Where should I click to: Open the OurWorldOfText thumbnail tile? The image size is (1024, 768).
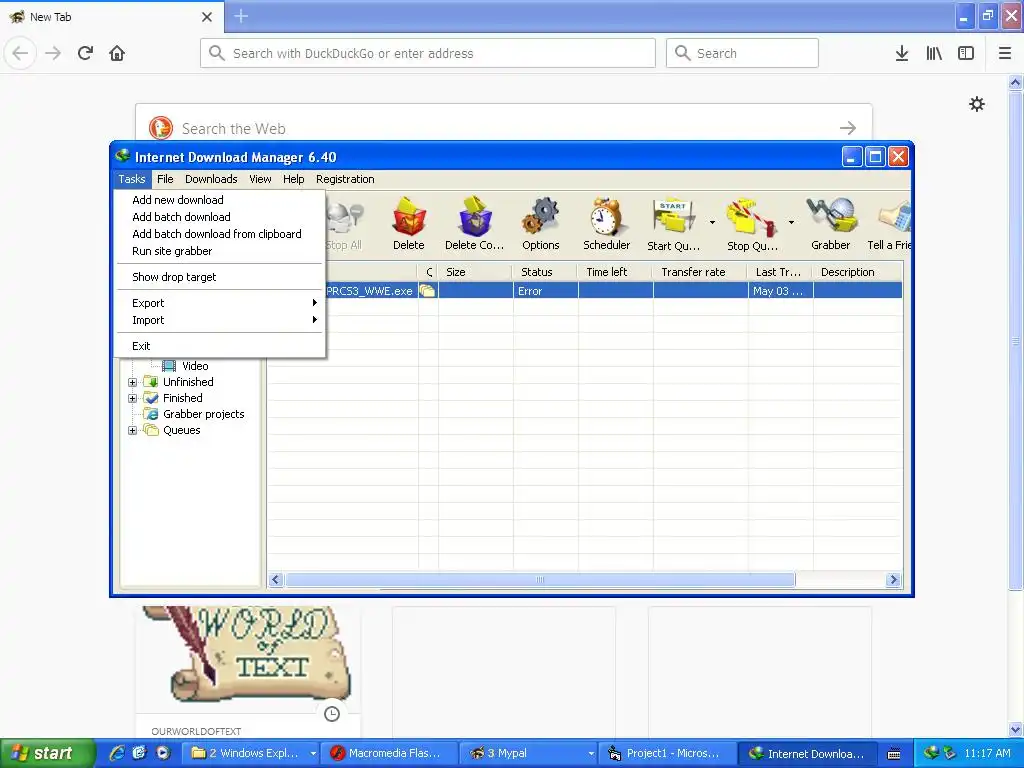pos(248,673)
